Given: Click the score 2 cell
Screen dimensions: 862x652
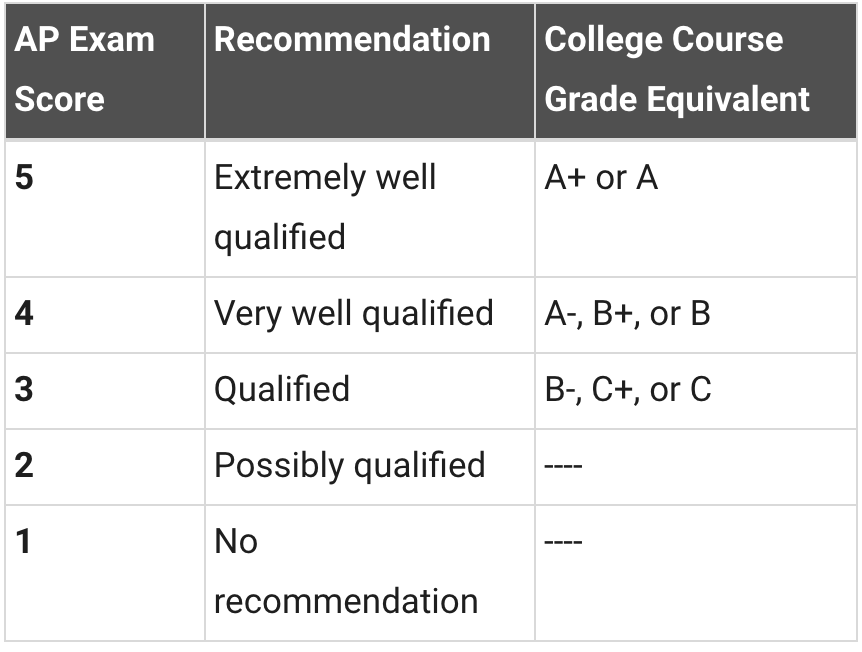Looking at the screenshot, I should pos(105,467).
